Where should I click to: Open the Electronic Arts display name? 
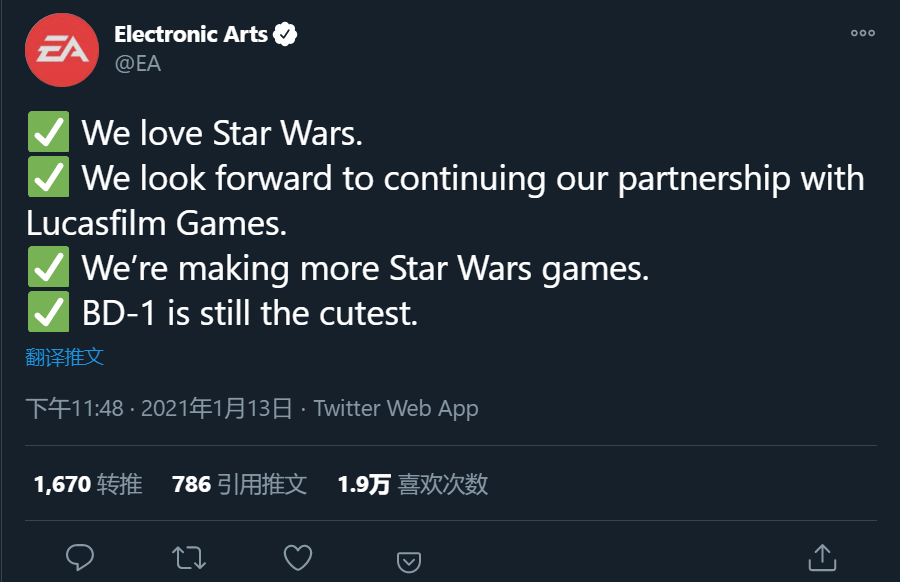click(x=191, y=35)
